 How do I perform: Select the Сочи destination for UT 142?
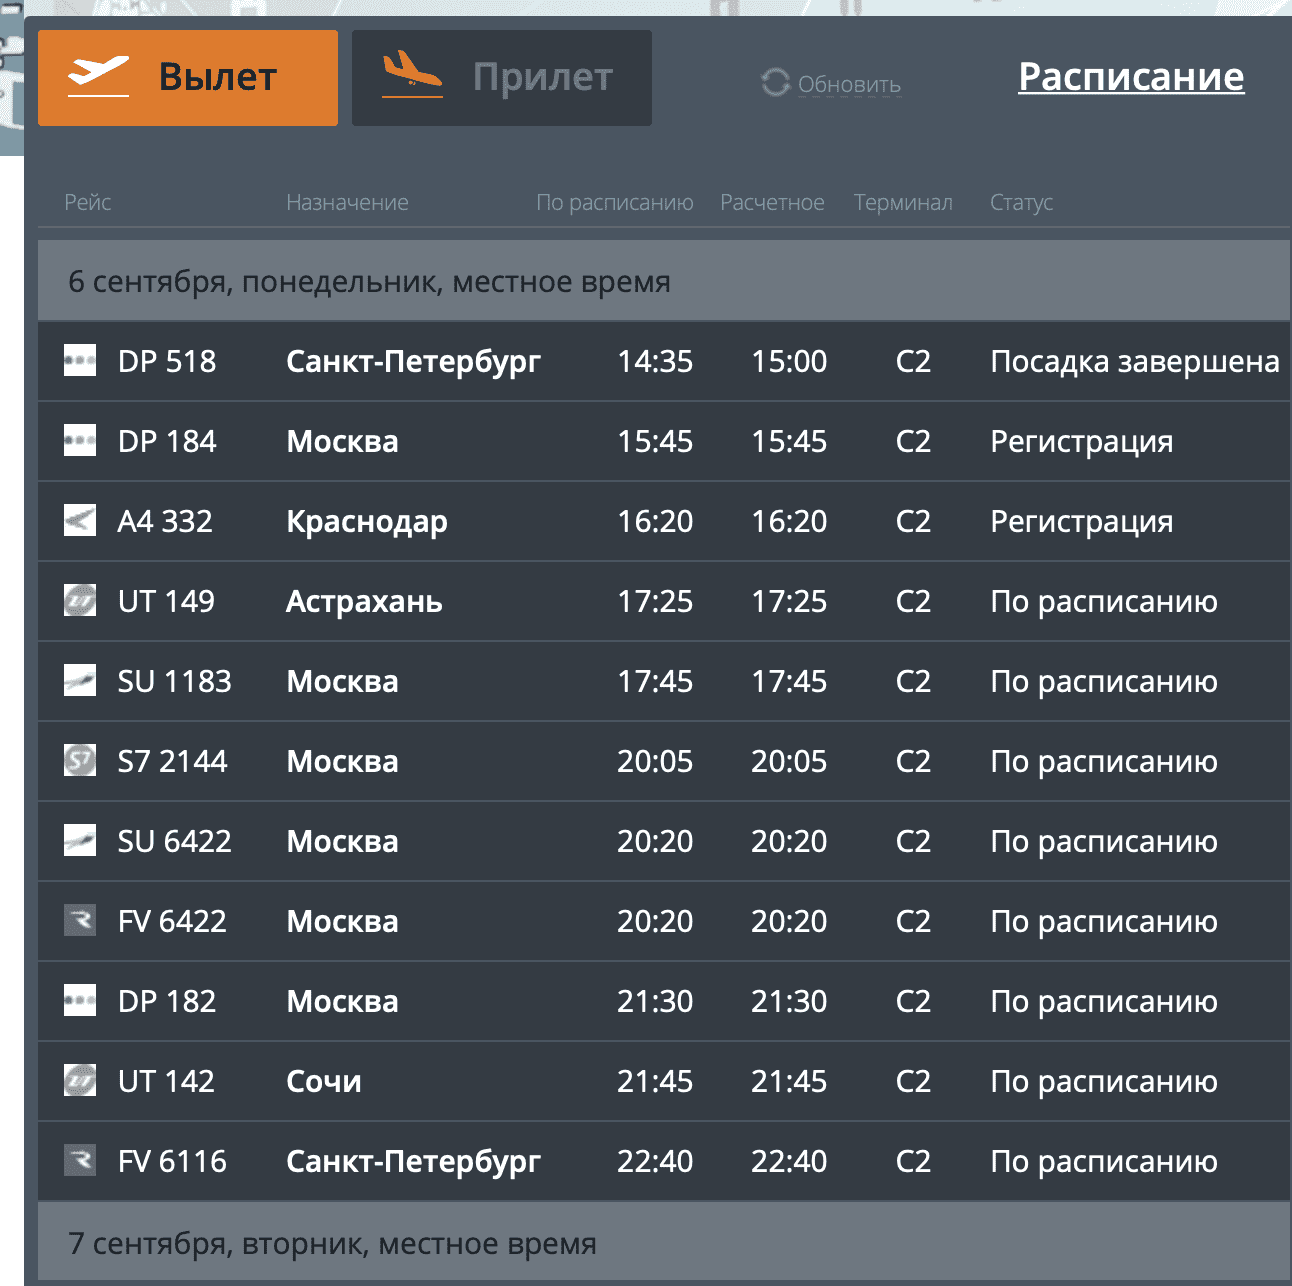coord(324,1081)
